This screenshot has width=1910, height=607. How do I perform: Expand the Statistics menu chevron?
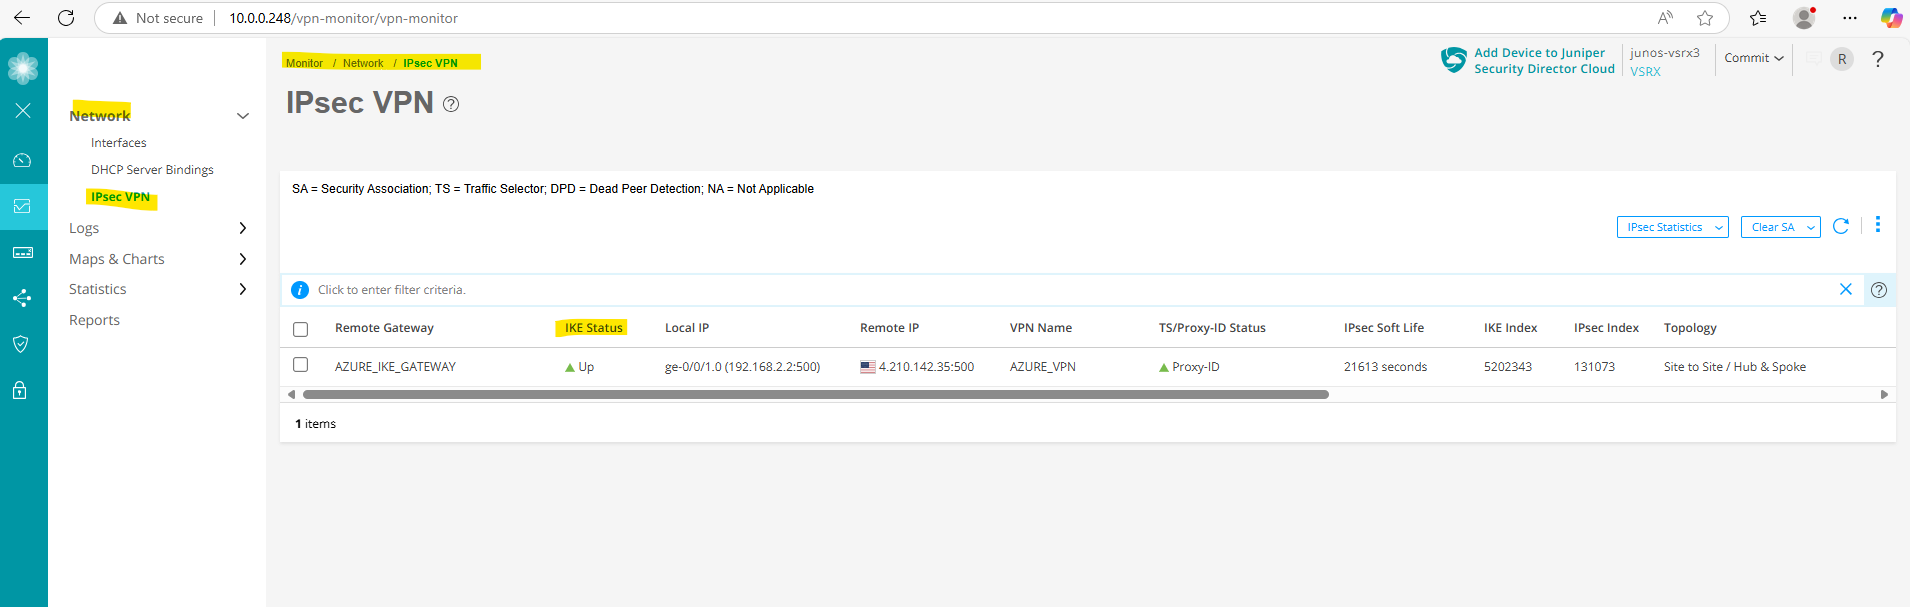pyautogui.click(x=242, y=289)
